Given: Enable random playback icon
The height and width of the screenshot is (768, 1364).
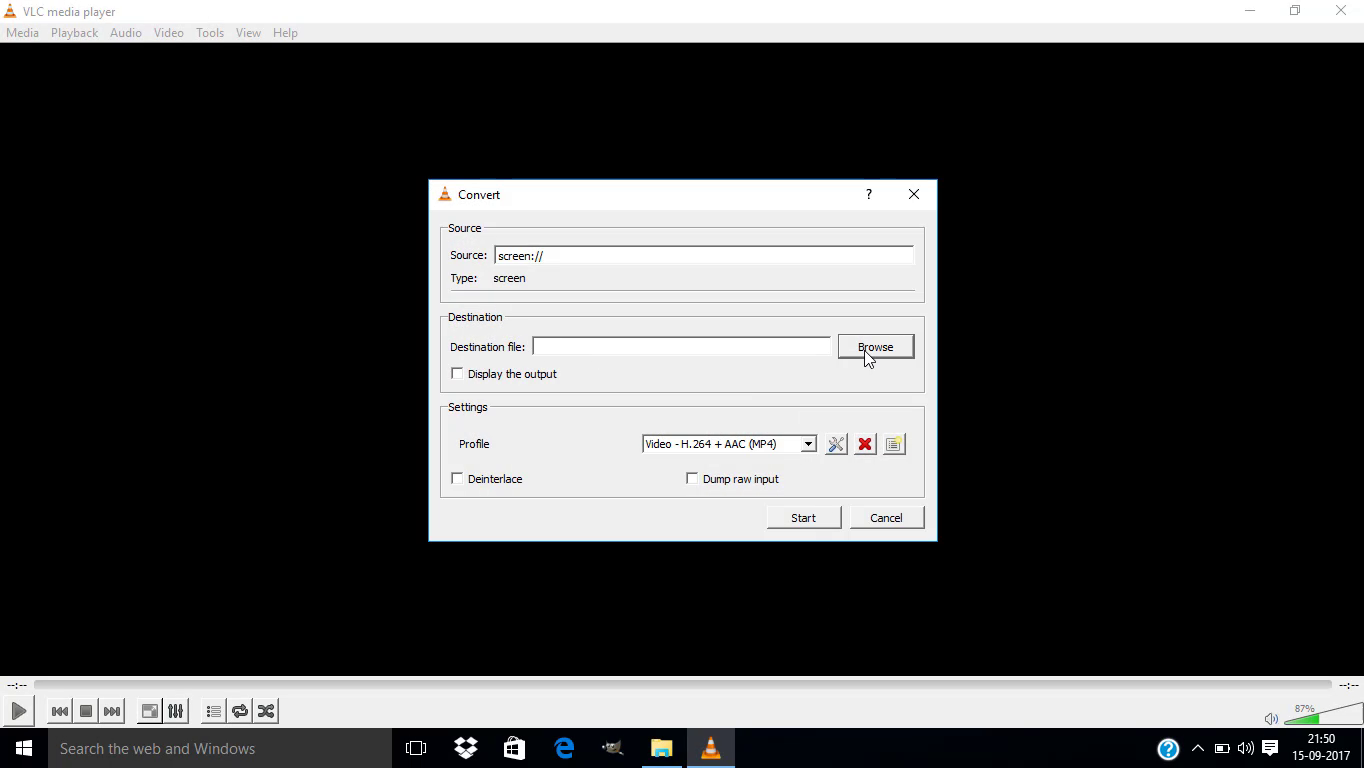Looking at the screenshot, I should coord(265,711).
